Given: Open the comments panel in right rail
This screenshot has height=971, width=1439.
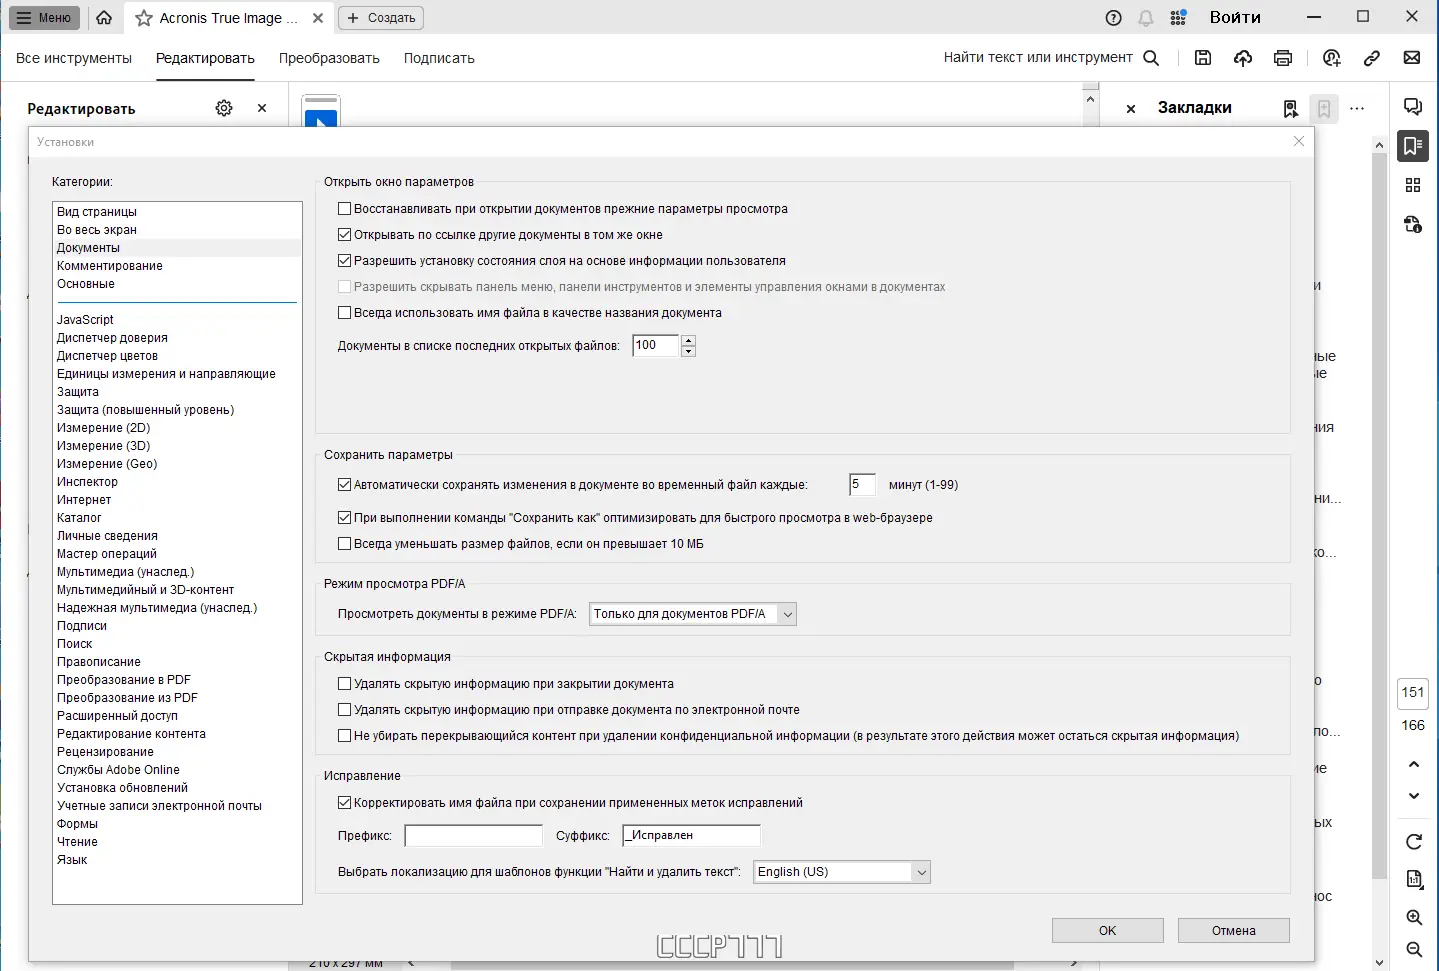Looking at the screenshot, I should (1413, 107).
